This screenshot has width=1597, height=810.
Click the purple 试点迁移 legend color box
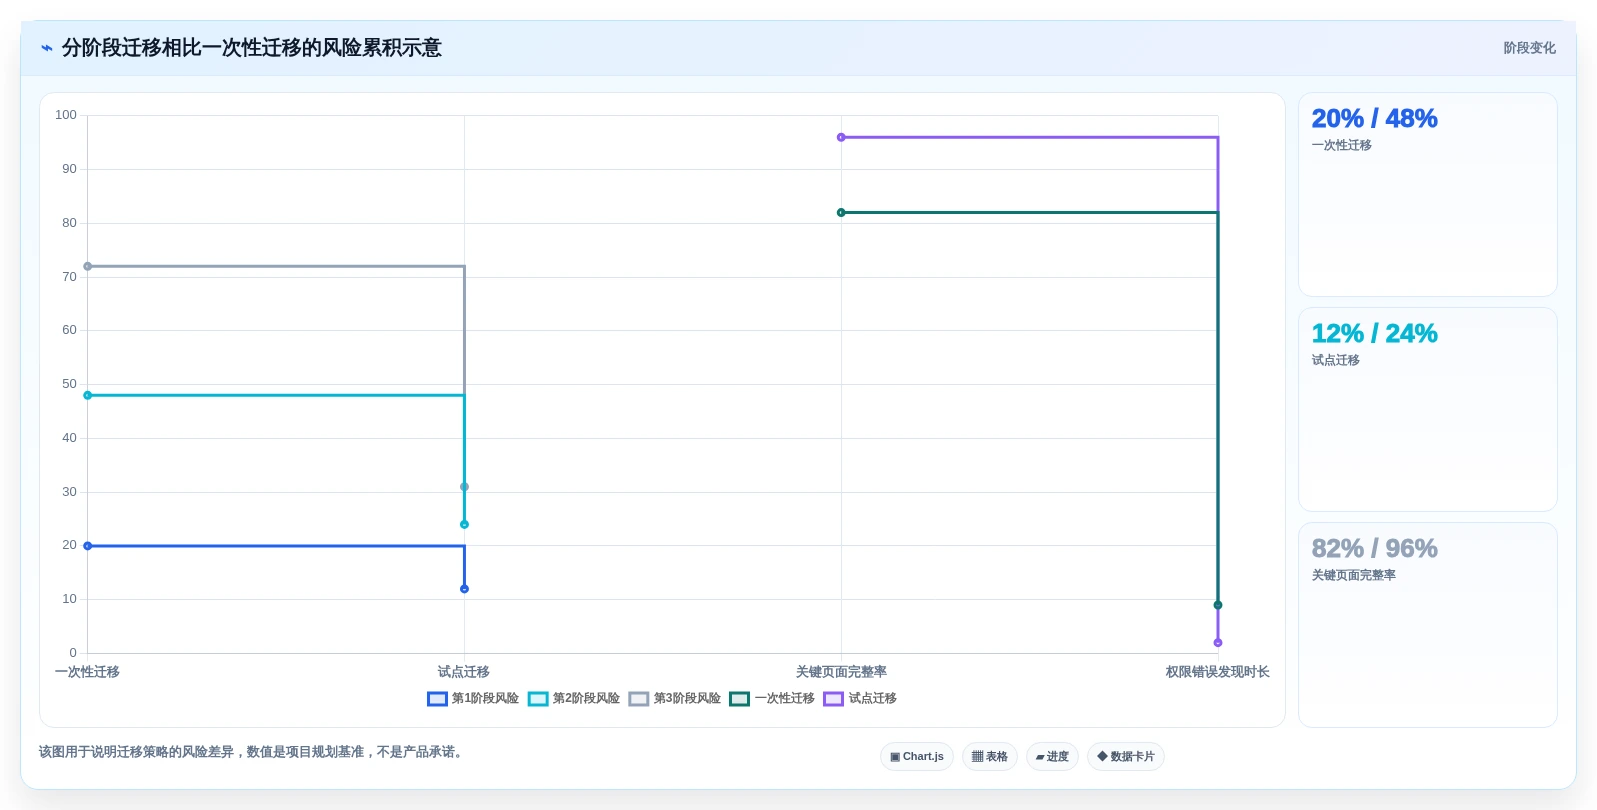[x=834, y=699]
